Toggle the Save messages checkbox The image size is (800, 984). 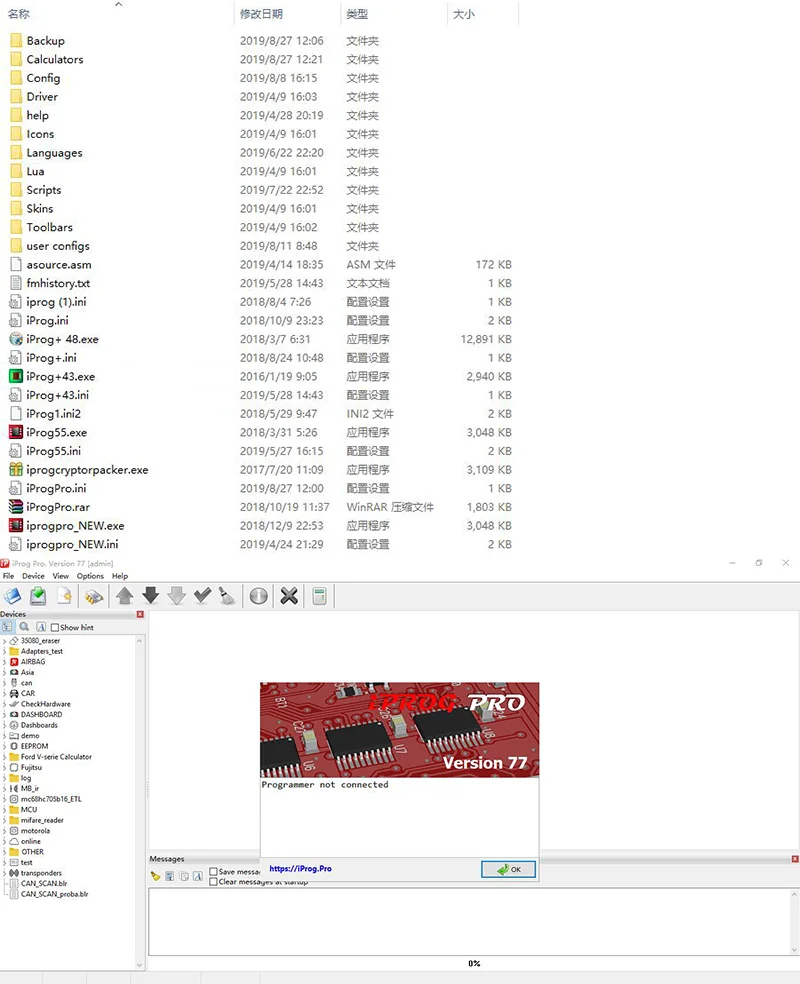213,871
